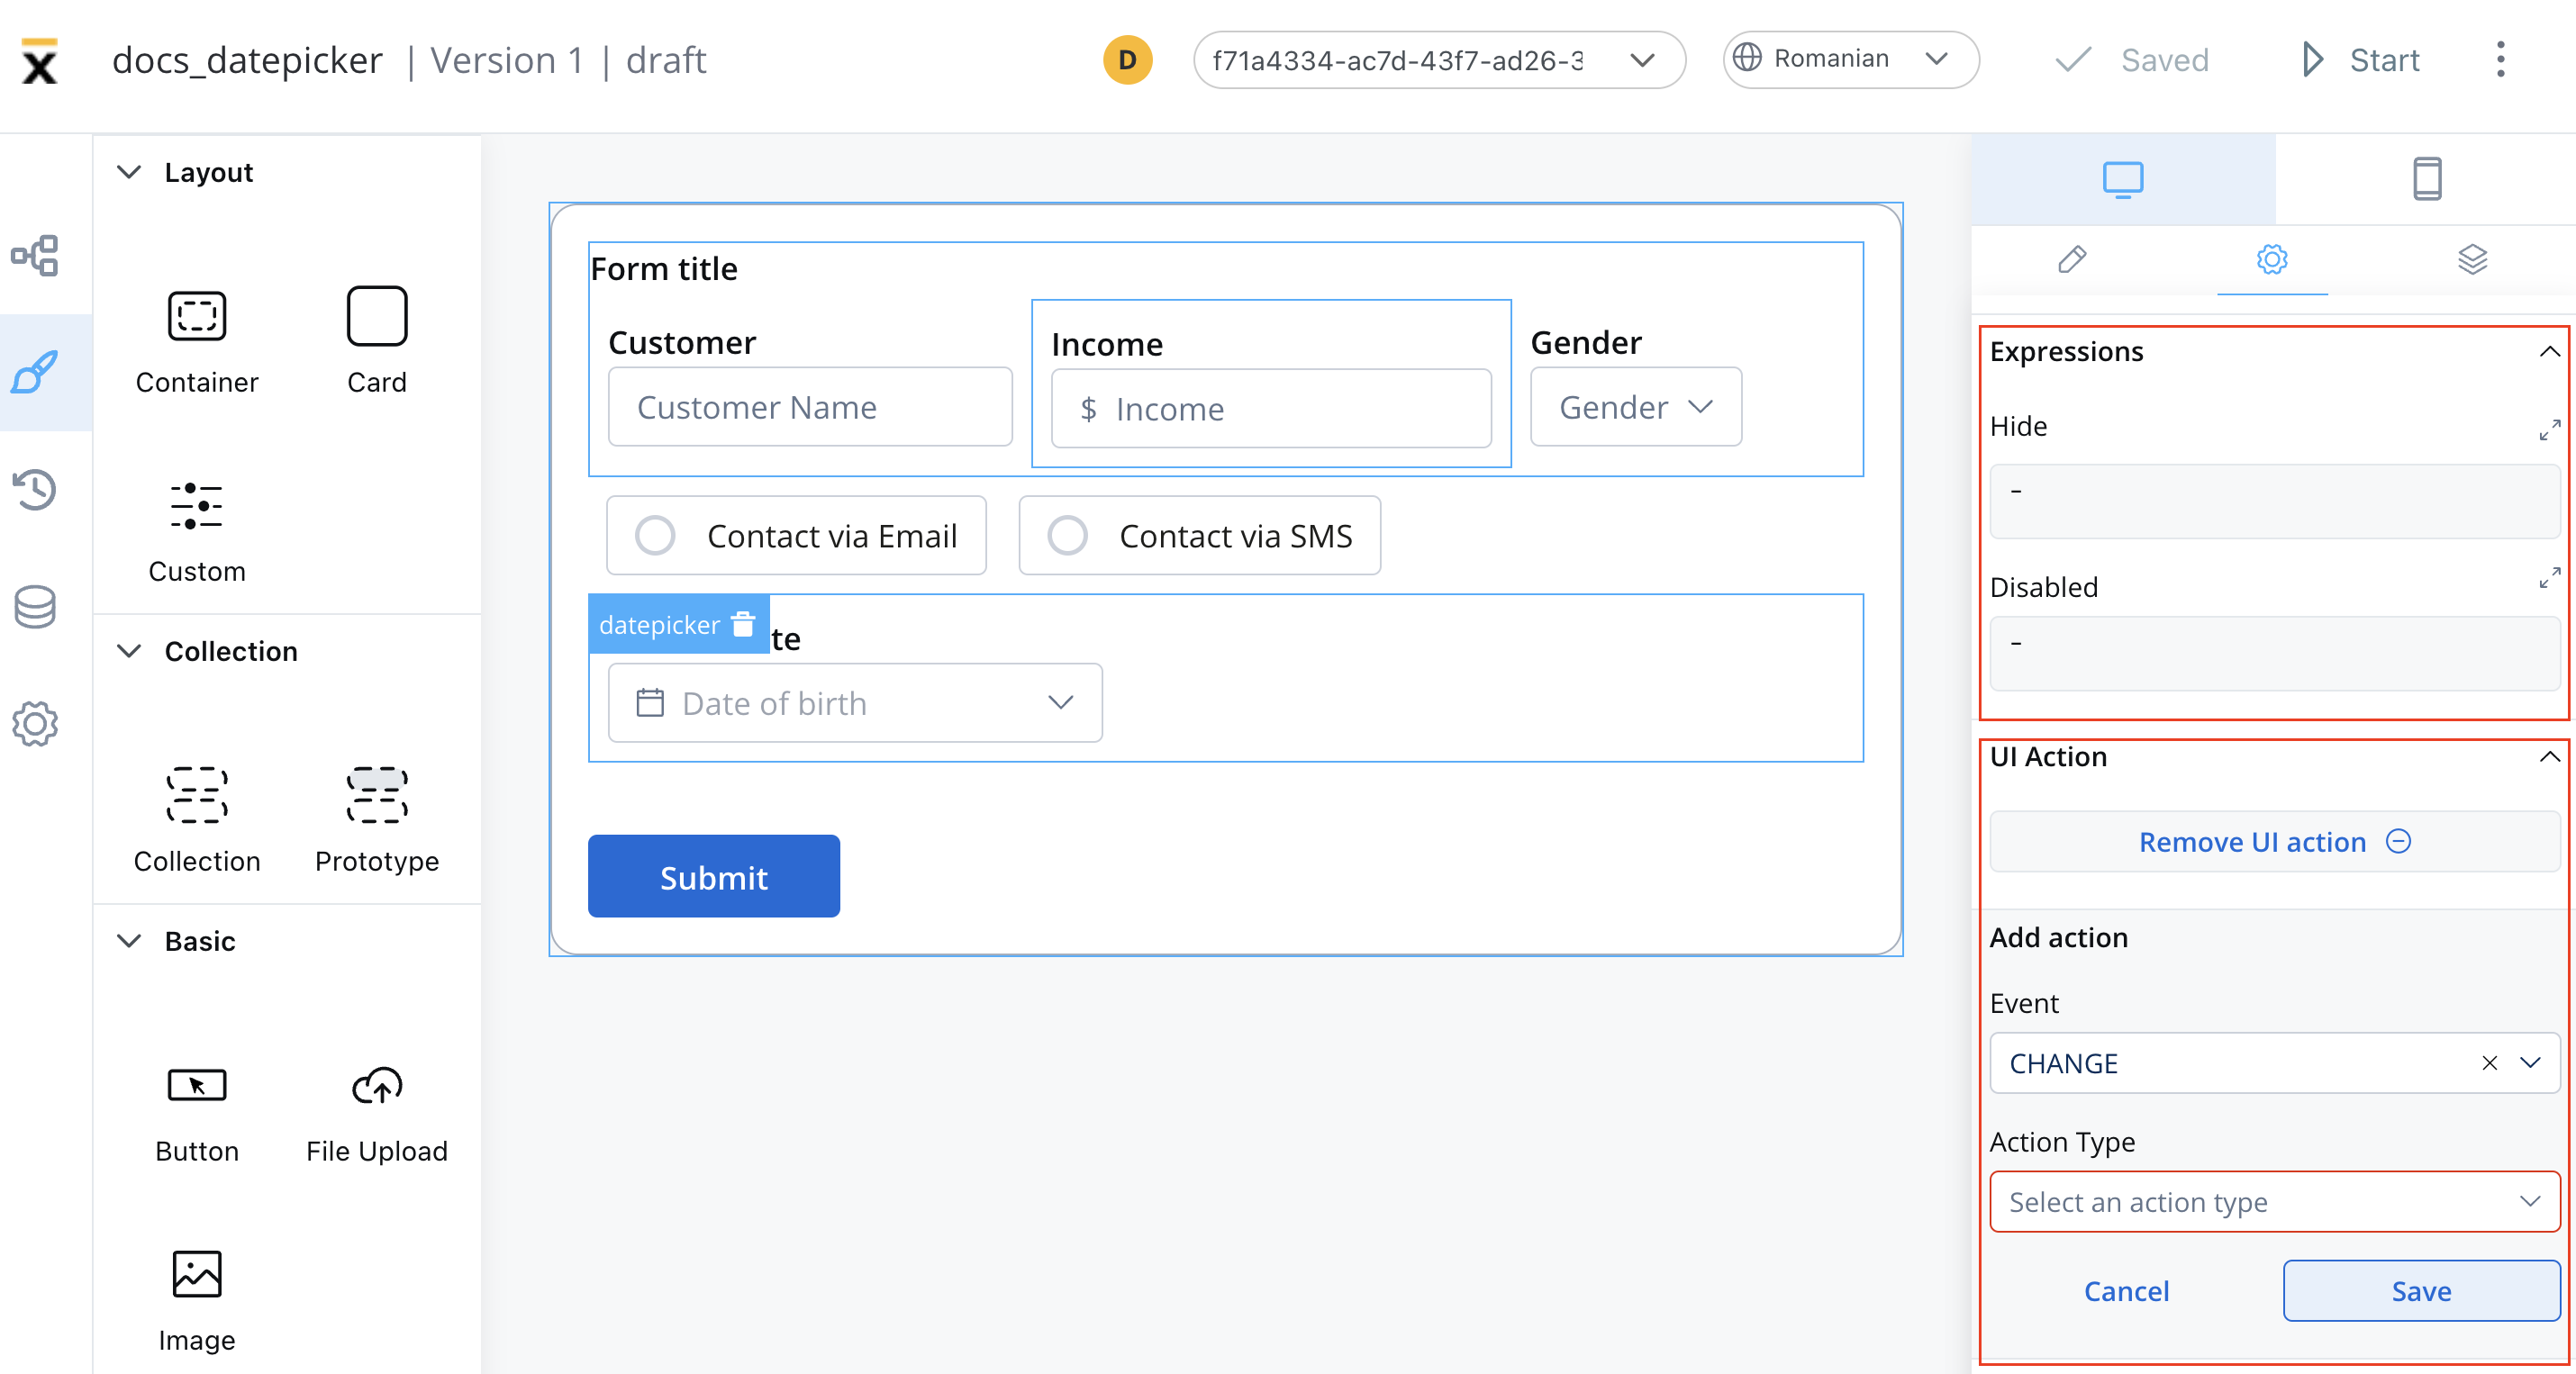Open the sidebar settings gear icon
The width and height of the screenshot is (2576, 1374).
35,723
